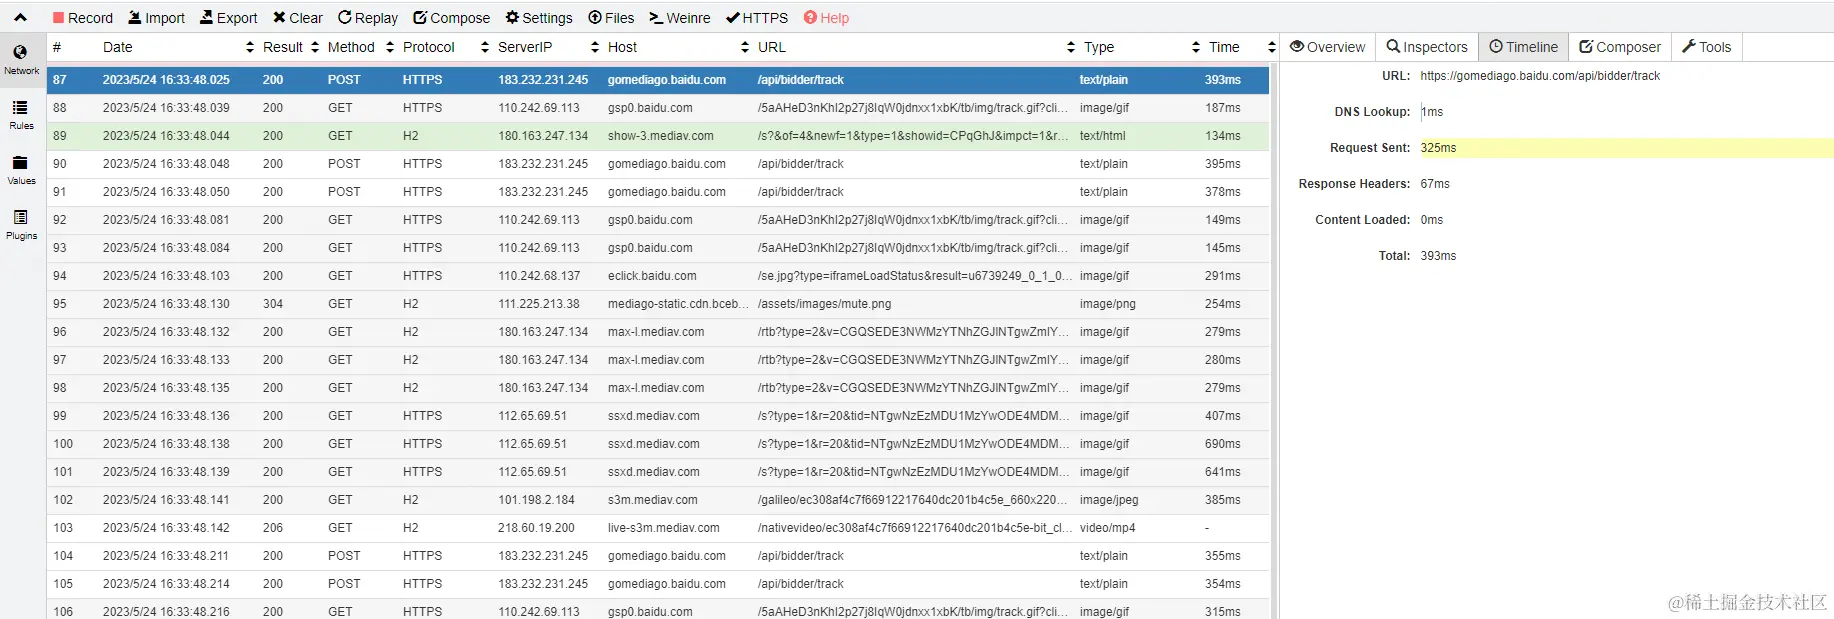Click the session list vertical scrollbar

click(x=1274, y=340)
